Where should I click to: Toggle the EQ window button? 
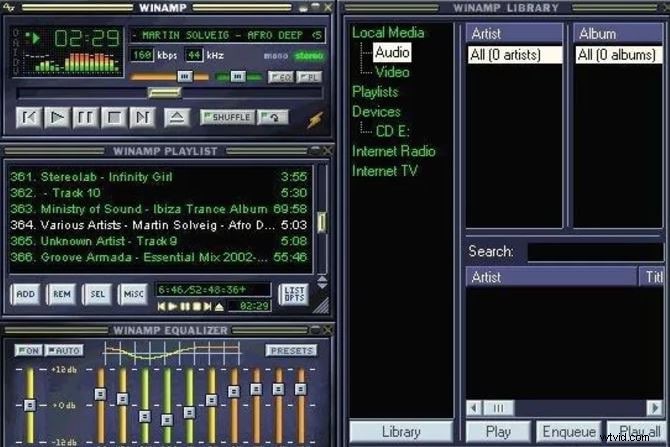(281, 77)
